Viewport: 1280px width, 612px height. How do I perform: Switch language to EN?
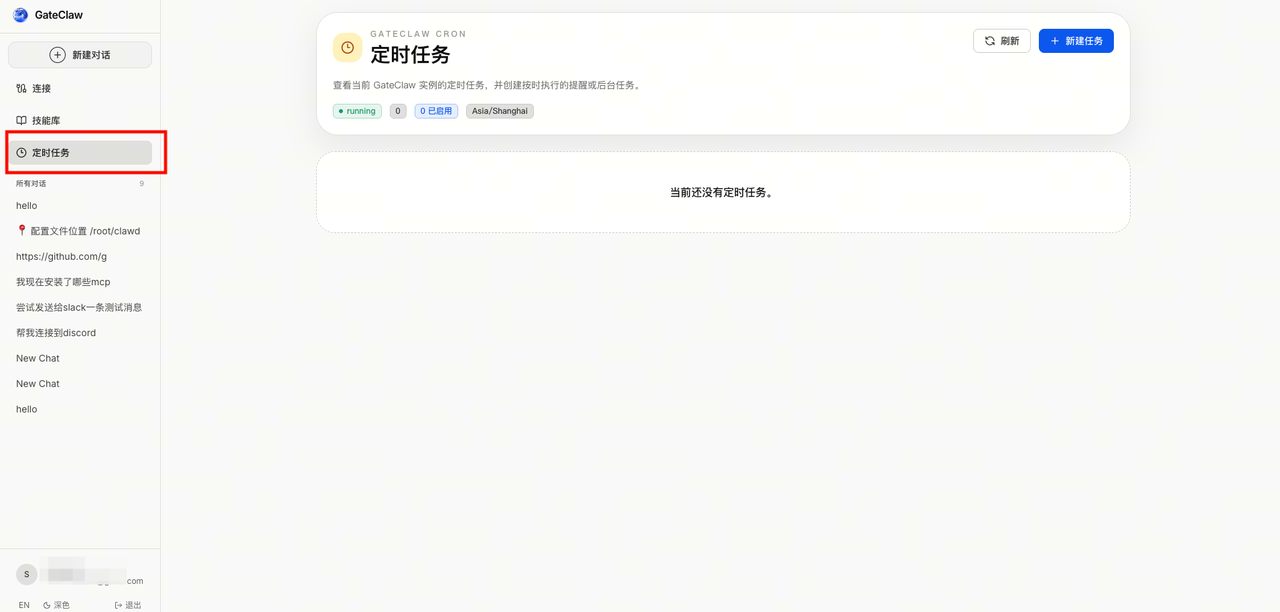coord(24,605)
